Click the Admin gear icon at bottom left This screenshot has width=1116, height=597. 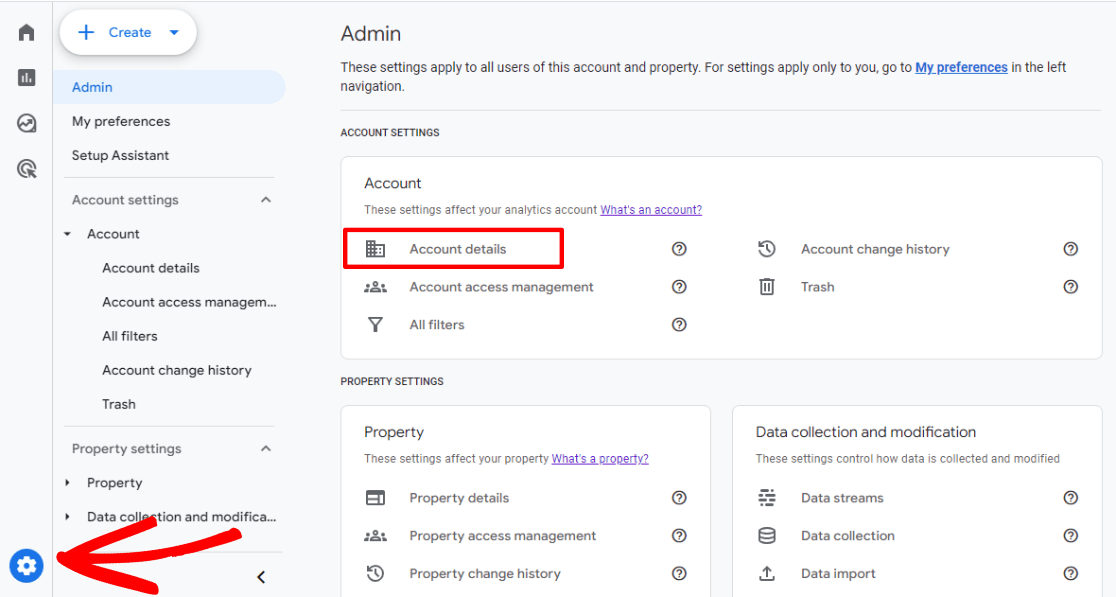[26, 566]
